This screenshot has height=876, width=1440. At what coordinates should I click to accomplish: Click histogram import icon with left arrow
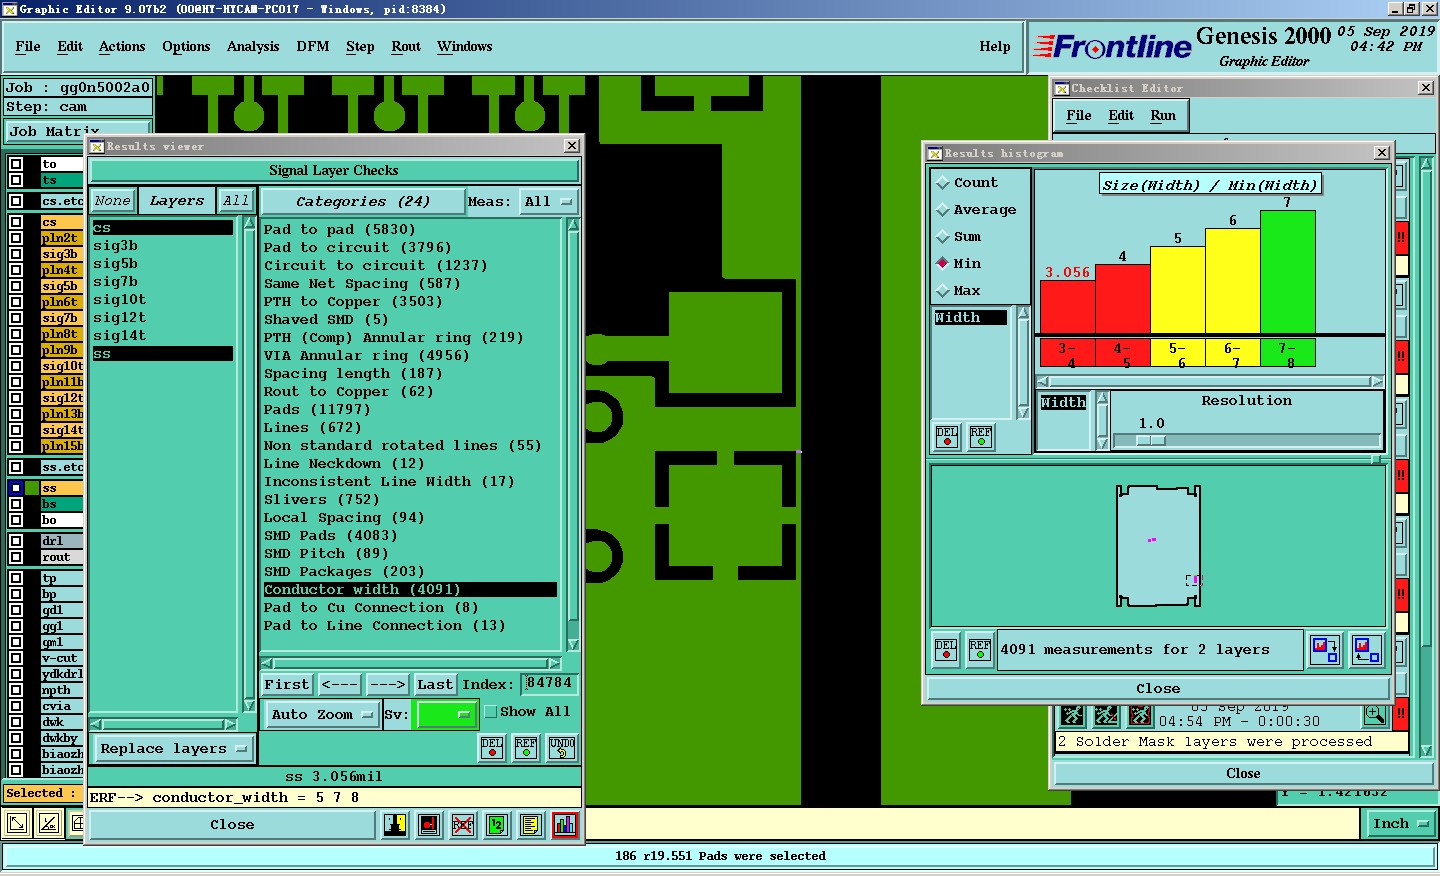click(x=1366, y=650)
